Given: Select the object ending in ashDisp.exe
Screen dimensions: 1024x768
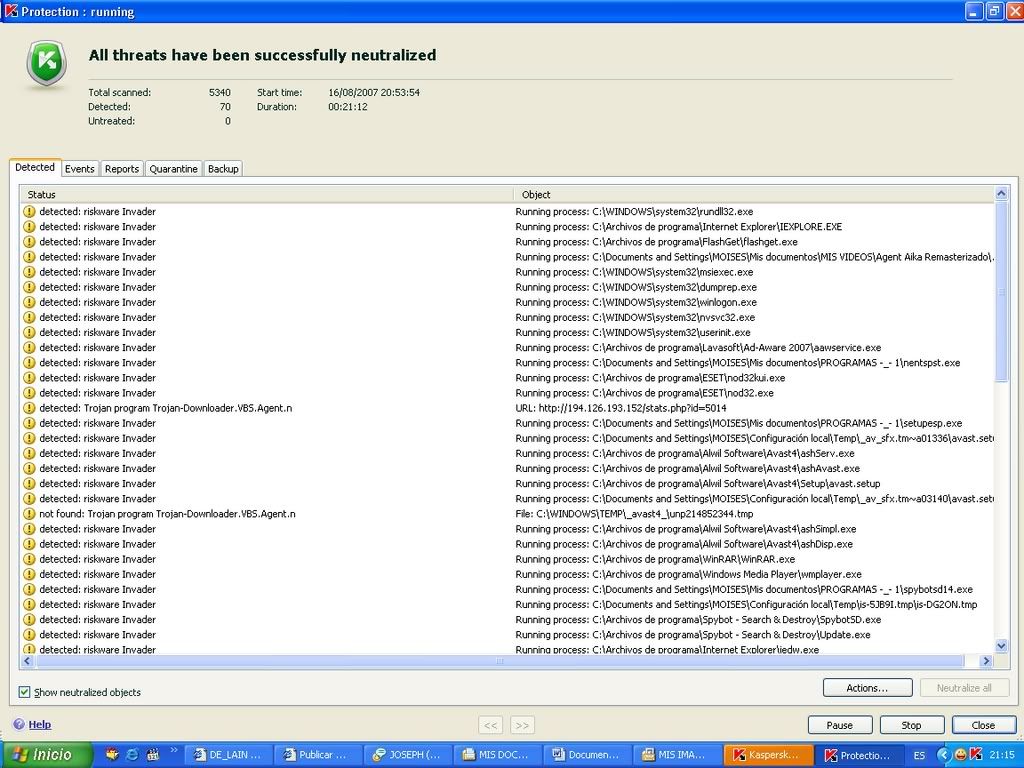Looking at the screenshot, I should click(684, 544).
